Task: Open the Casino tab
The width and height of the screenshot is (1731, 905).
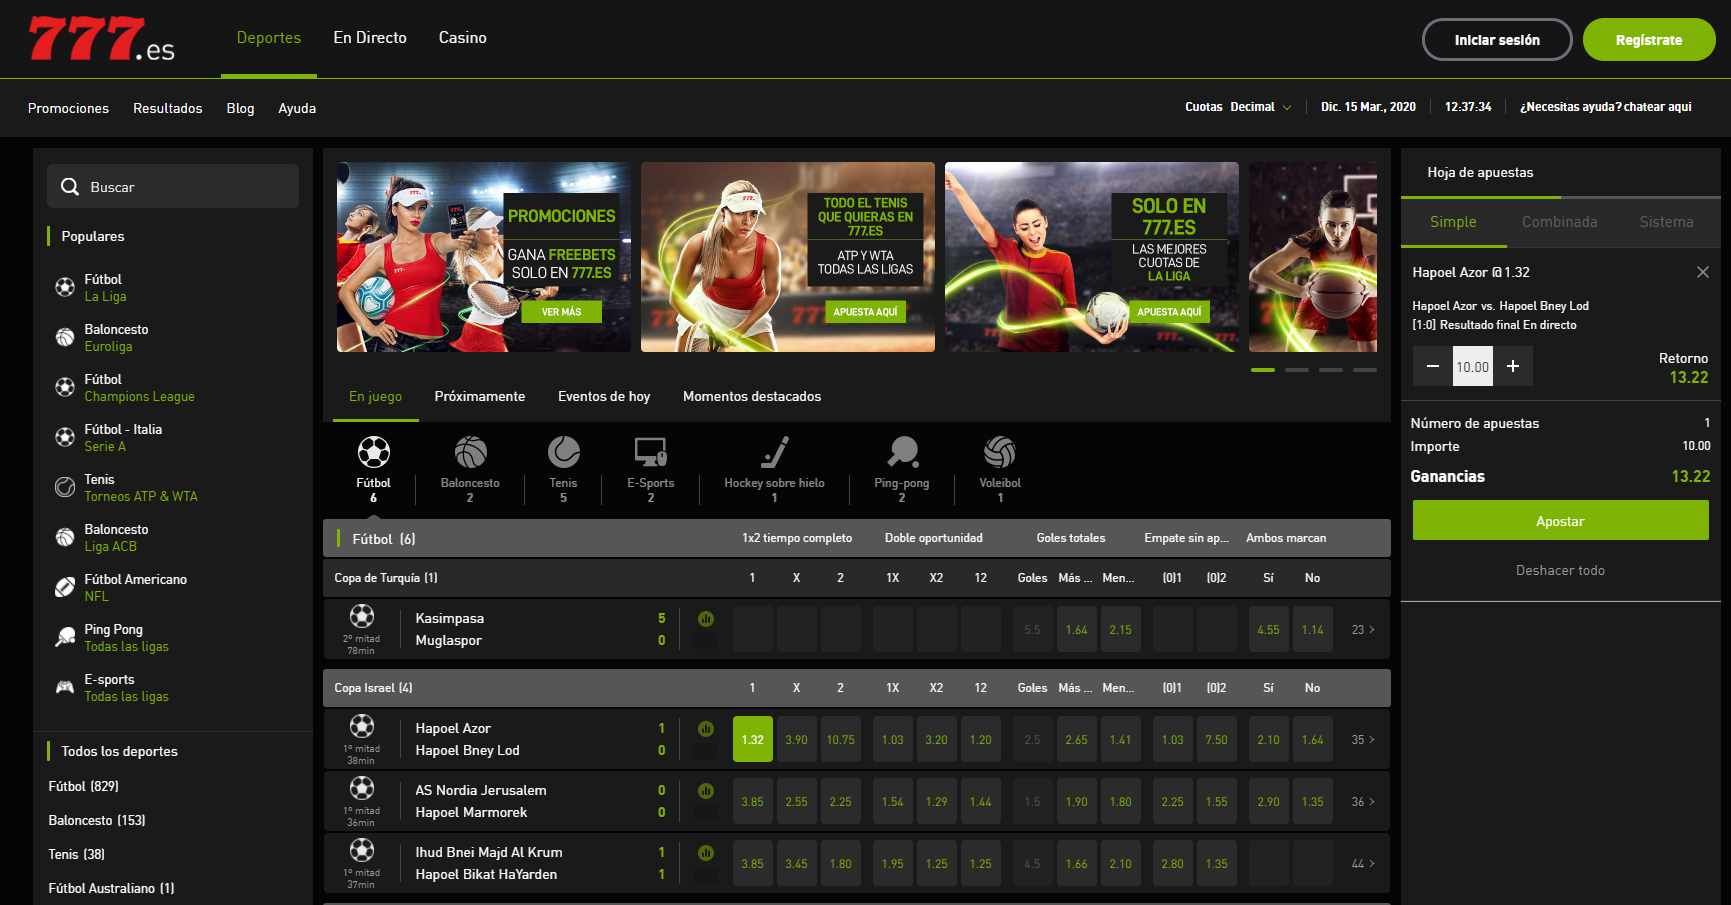Action: (463, 38)
